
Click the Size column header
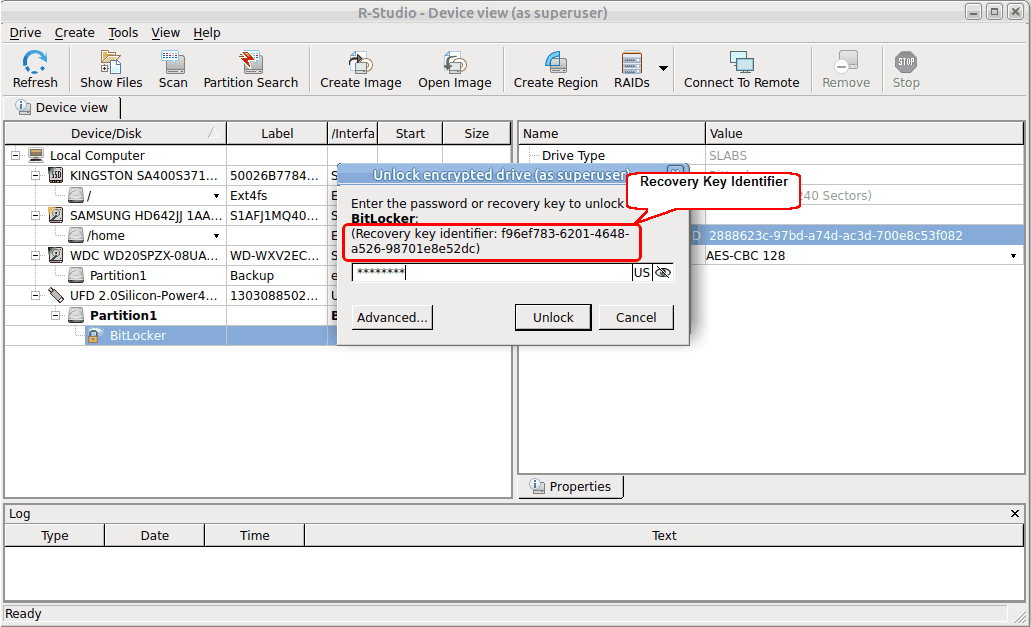477,133
